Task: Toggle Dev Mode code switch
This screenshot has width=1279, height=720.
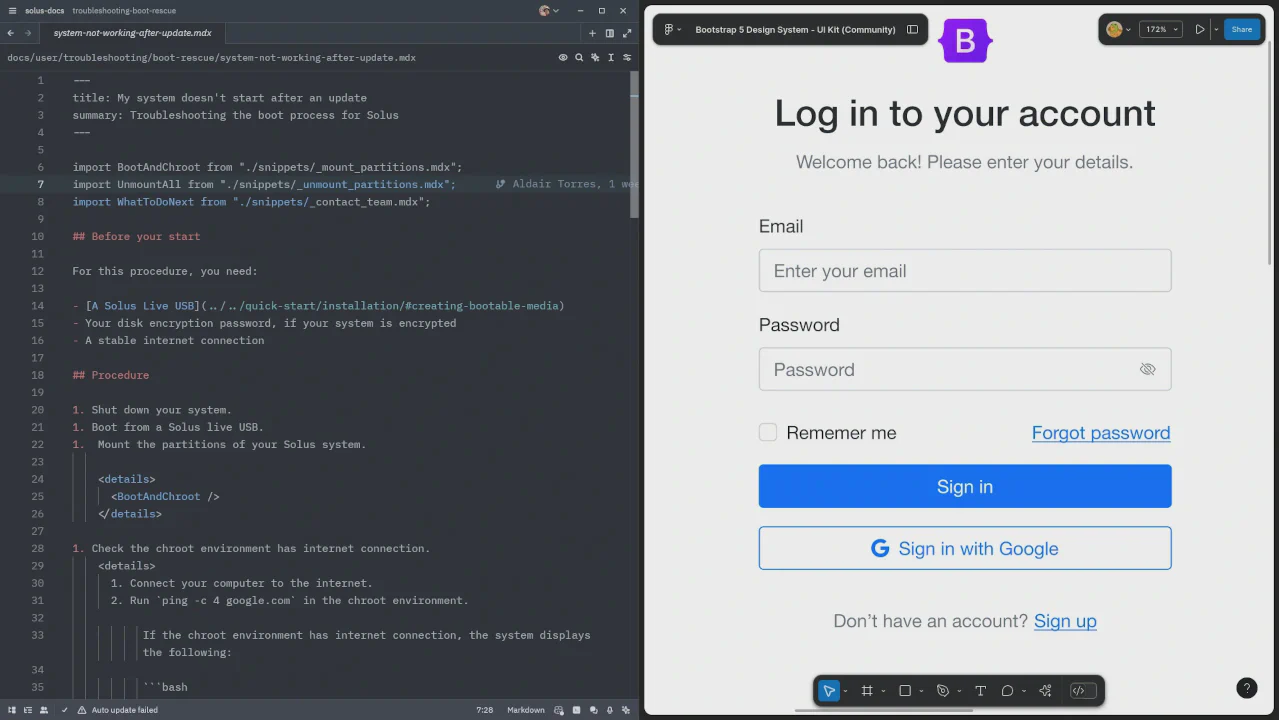Action: [x=1083, y=691]
